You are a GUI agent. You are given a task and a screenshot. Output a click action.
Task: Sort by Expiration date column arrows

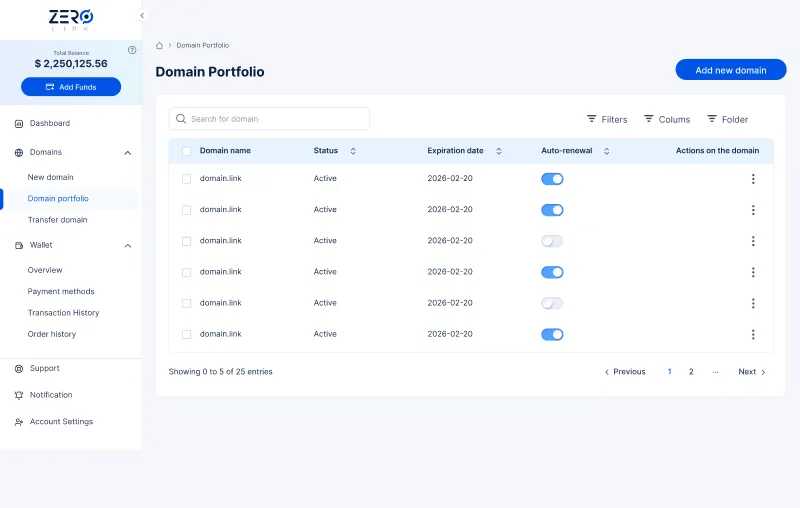click(499, 151)
